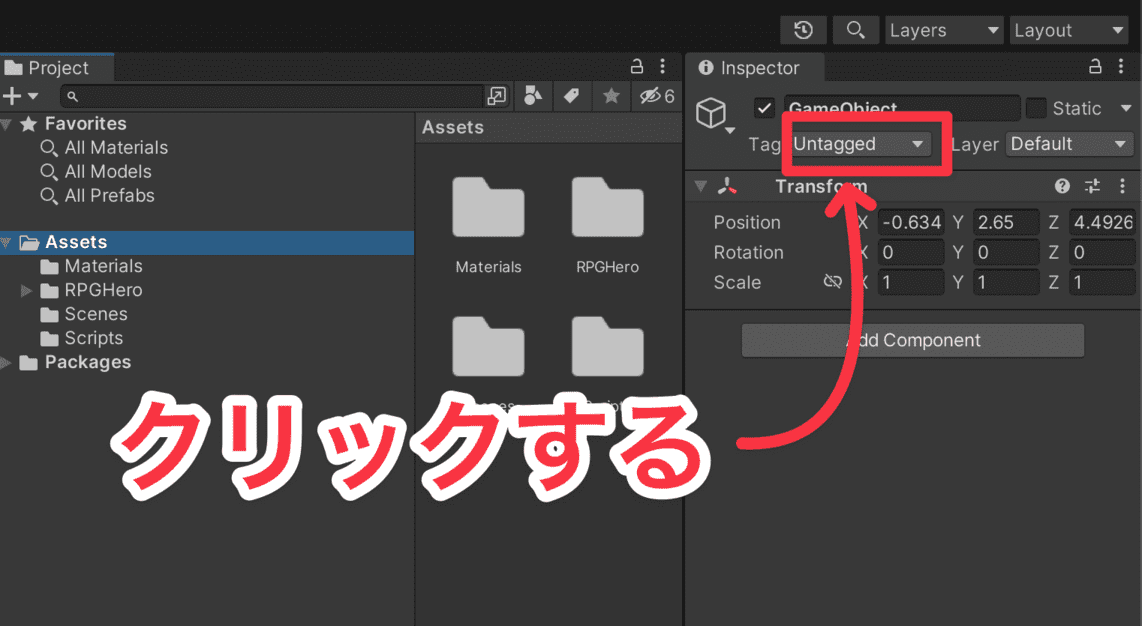Image resolution: width=1142 pixels, height=626 pixels.
Task: Click the plus button to create an asset
Action: pyautogui.click(x=13, y=95)
